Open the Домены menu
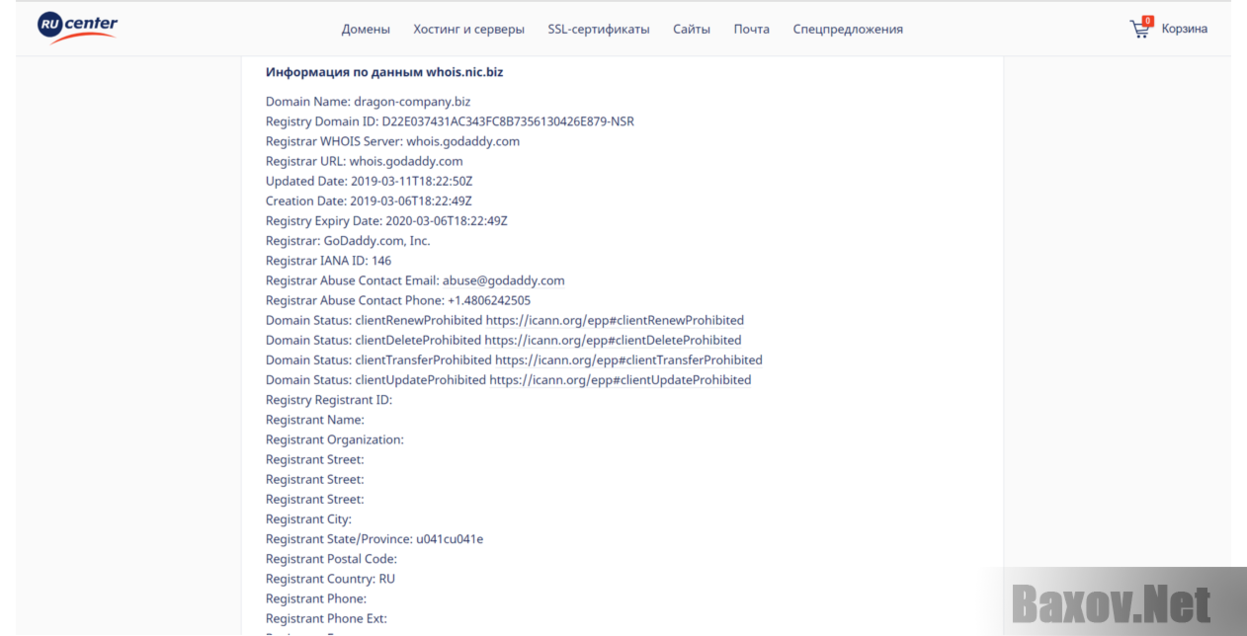The width and height of the screenshot is (1247, 636). click(x=366, y=29)
